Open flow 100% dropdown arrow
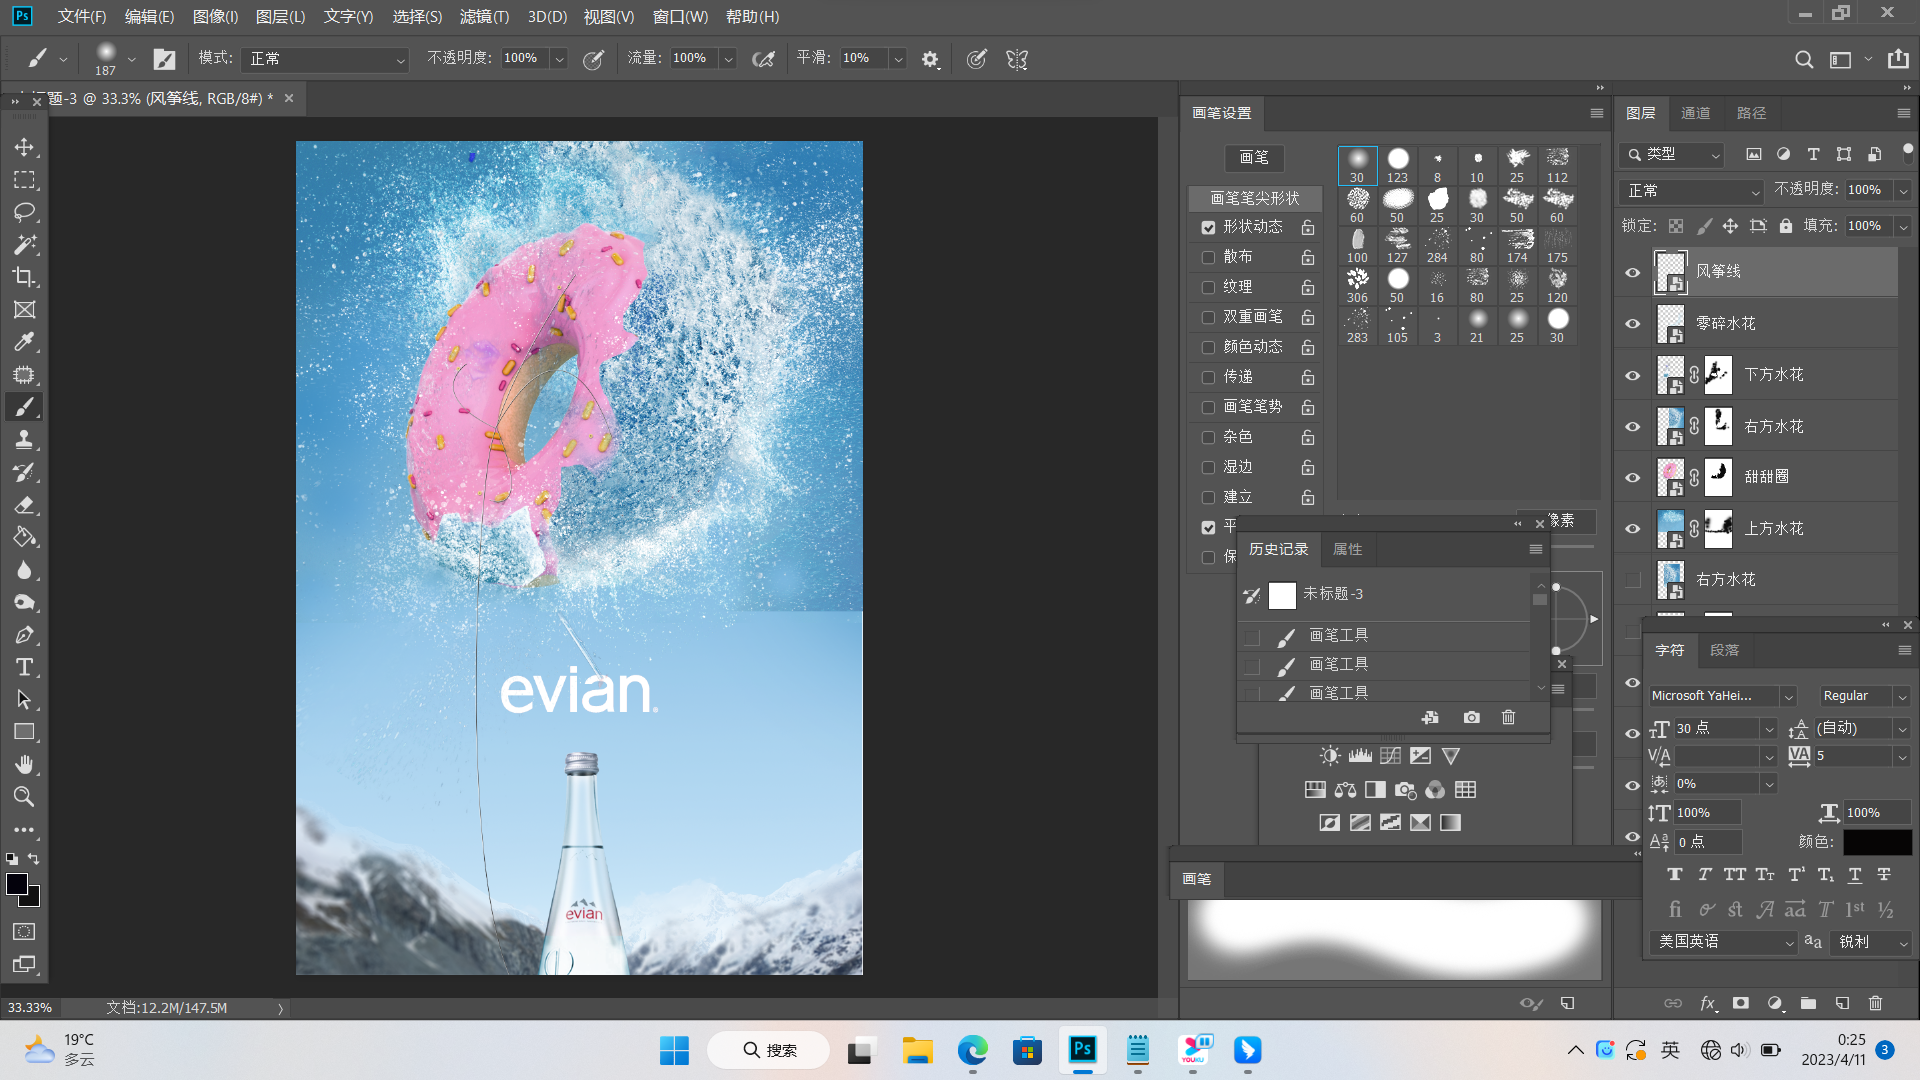 (x=729, y=59)
